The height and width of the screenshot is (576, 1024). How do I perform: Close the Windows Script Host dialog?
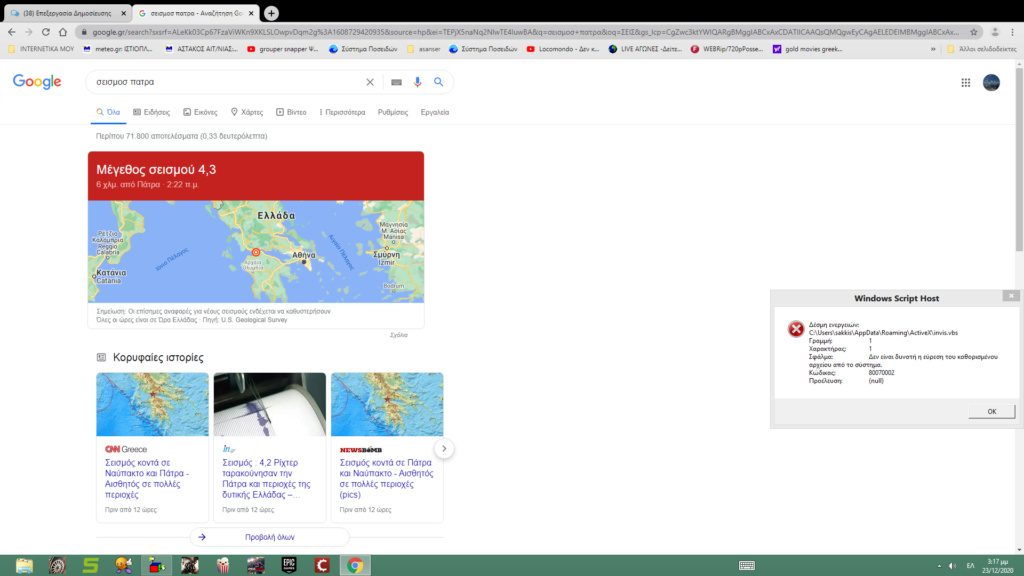1011,296
